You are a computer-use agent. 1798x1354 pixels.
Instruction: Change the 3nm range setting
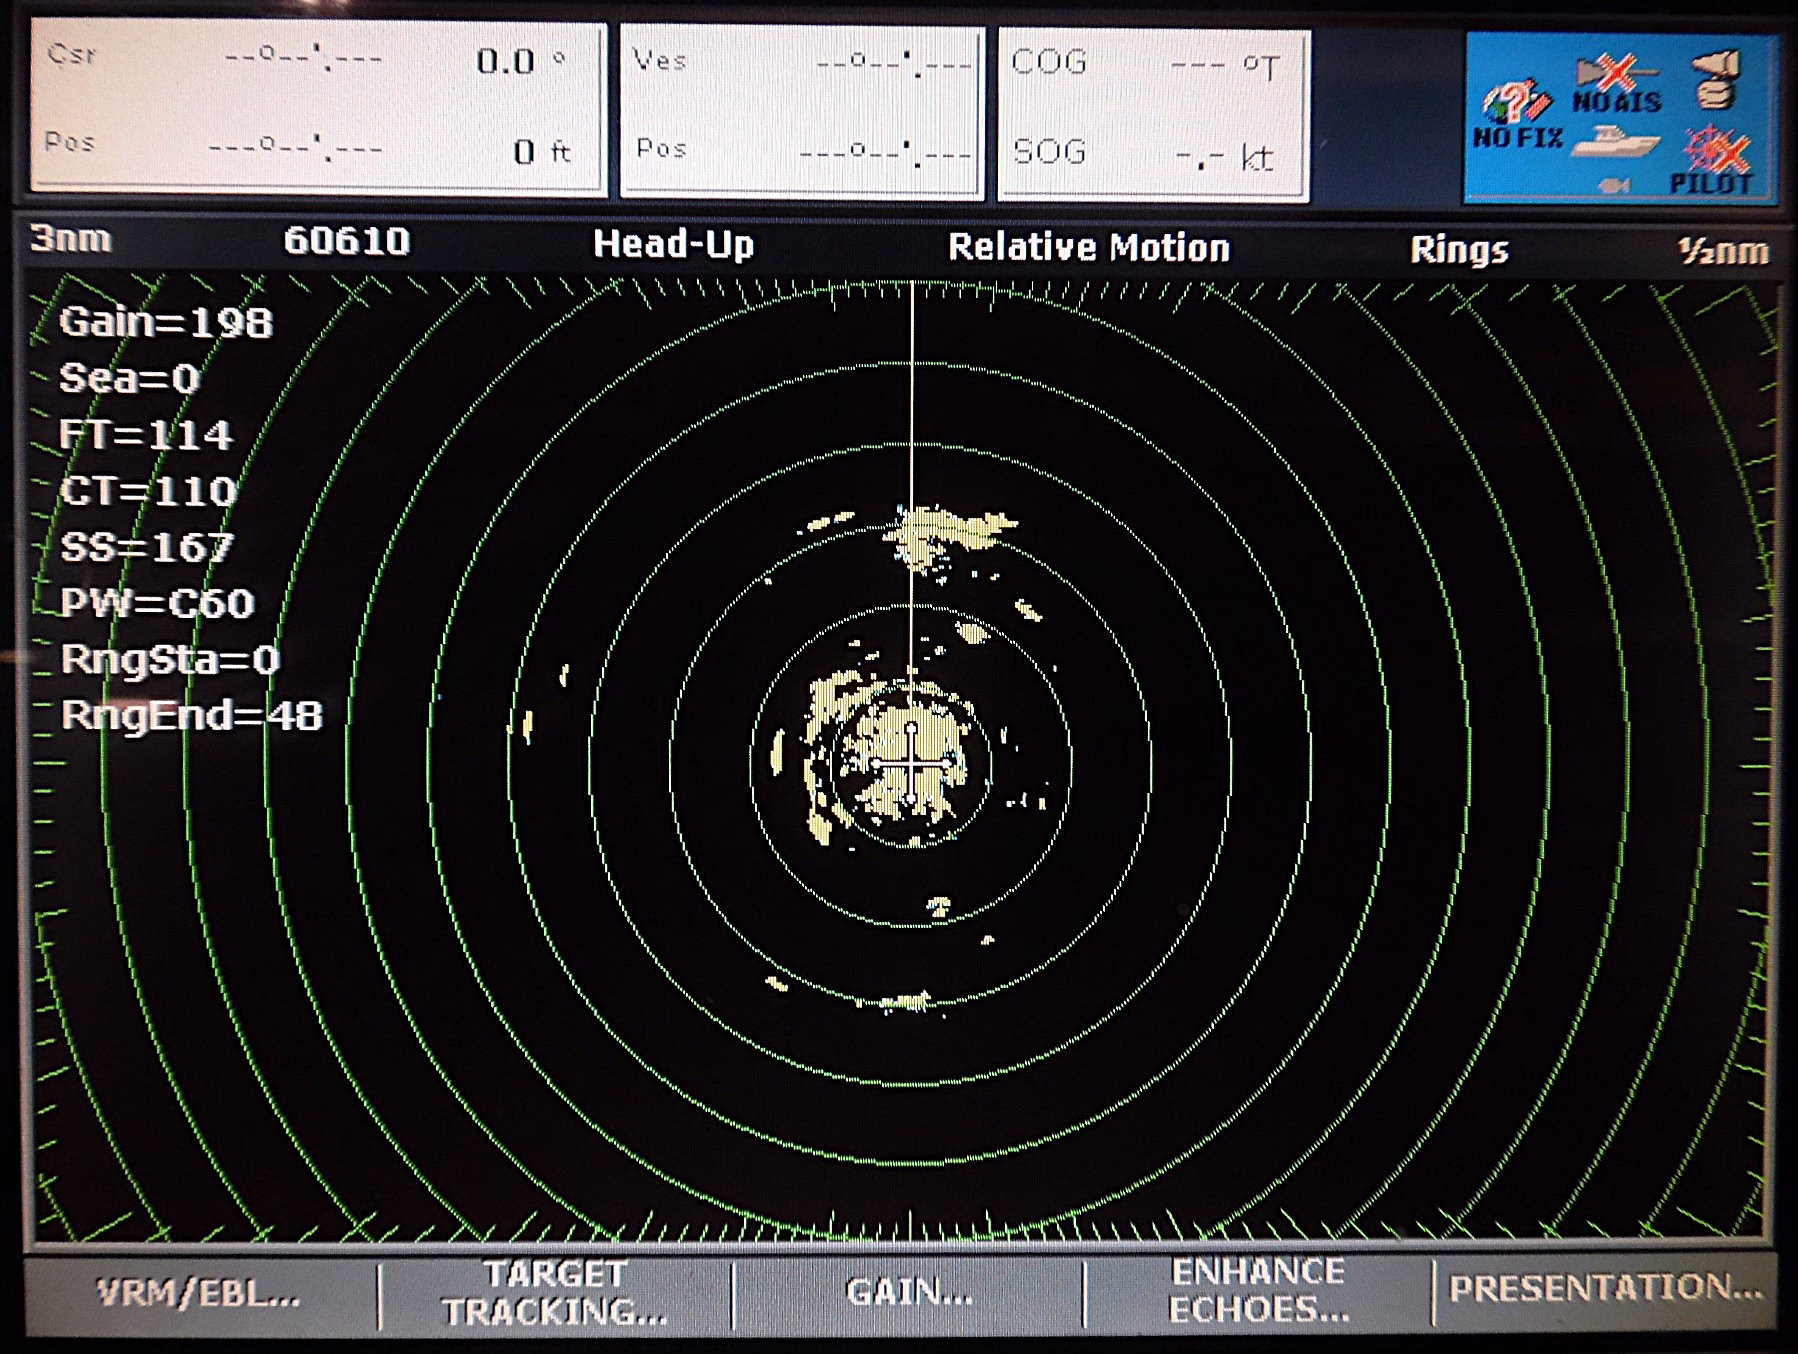70,239
